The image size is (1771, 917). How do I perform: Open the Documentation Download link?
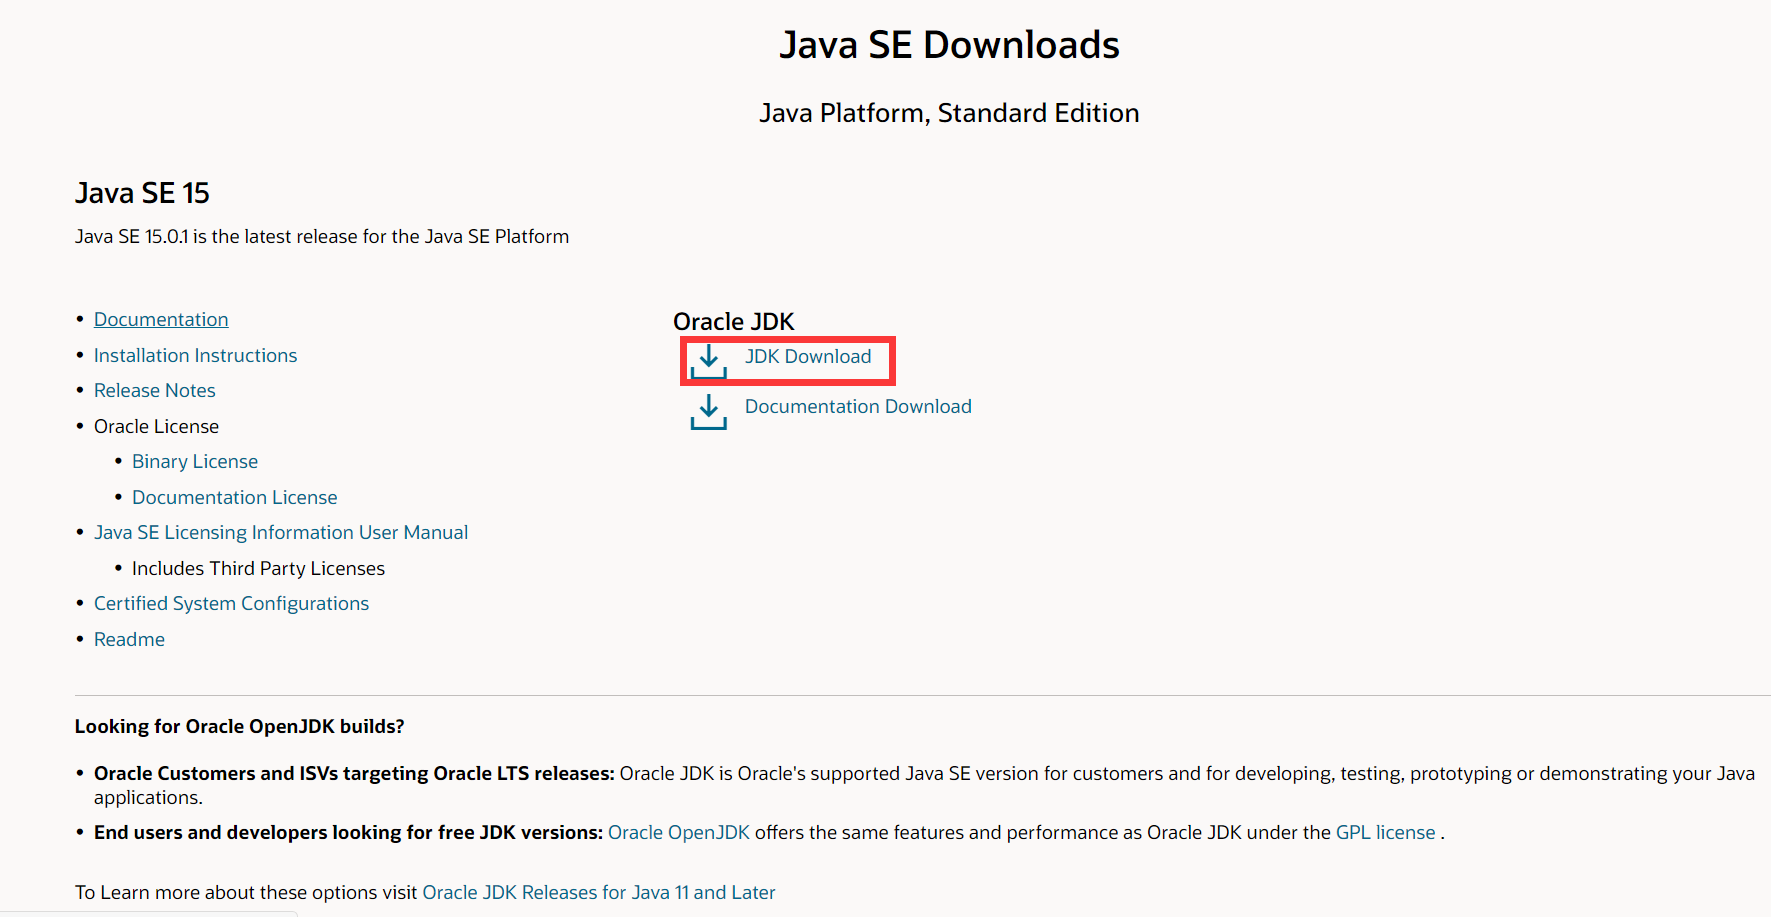click(858, 407)
